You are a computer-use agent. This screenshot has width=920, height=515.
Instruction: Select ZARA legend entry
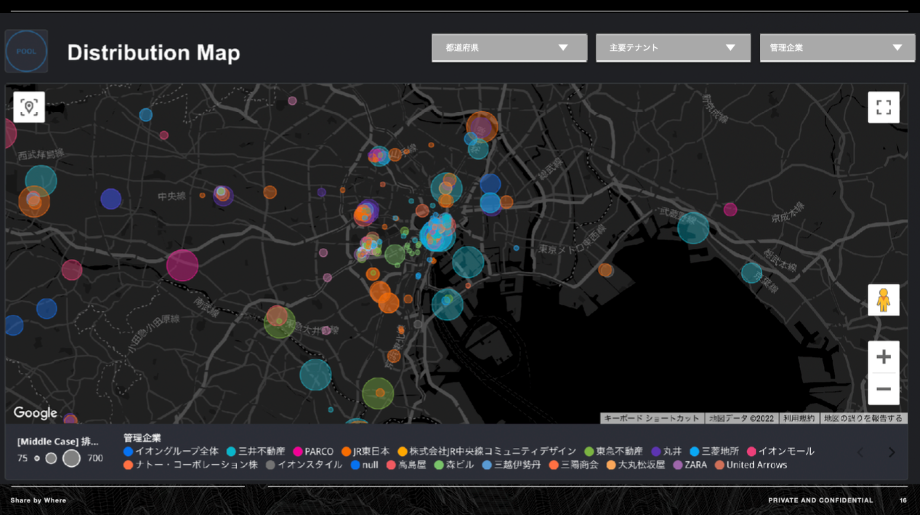tap(690, 465)
